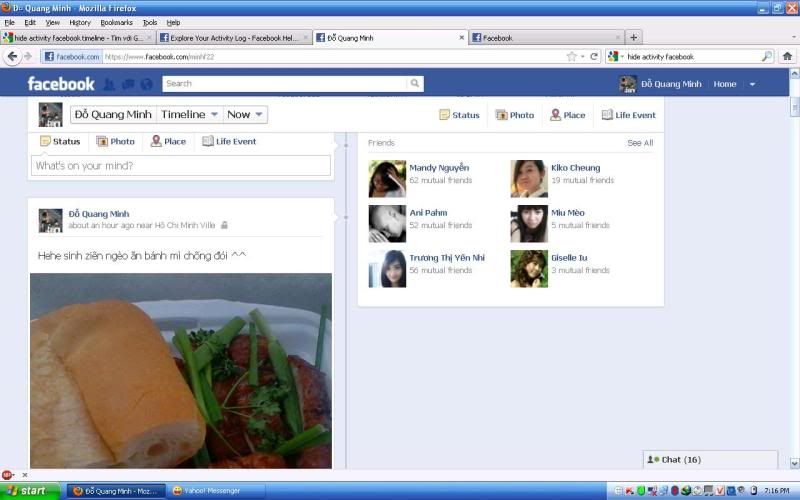Open Miu Mèo's profile link

568,212
